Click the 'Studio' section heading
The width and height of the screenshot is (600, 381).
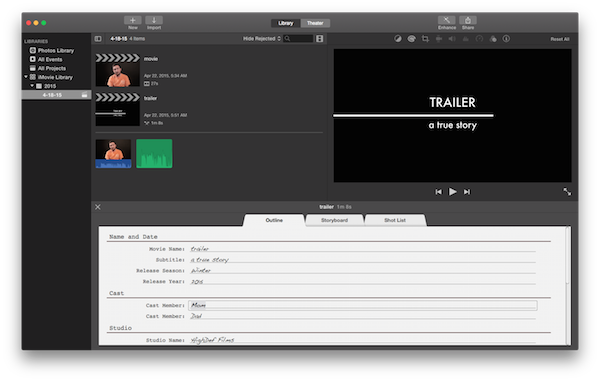point(121,328)
